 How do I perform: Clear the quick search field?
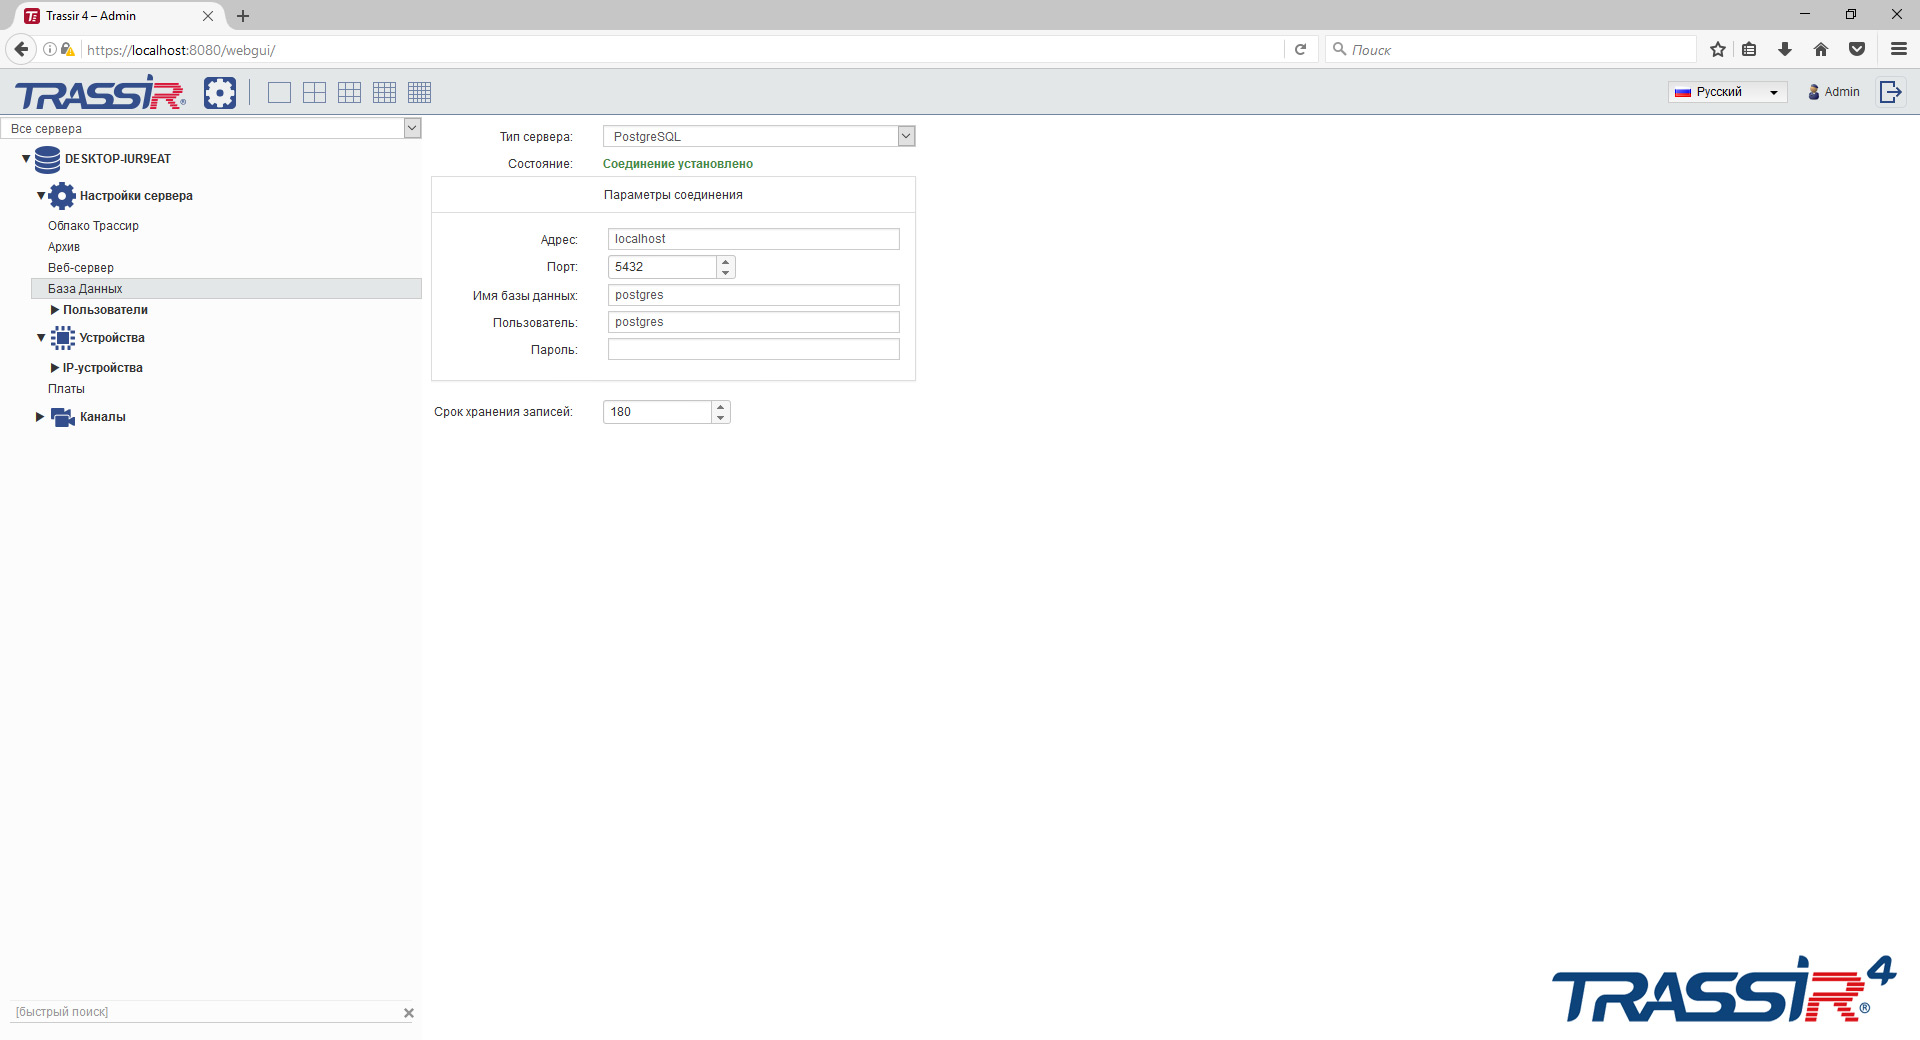[409, 1013]
